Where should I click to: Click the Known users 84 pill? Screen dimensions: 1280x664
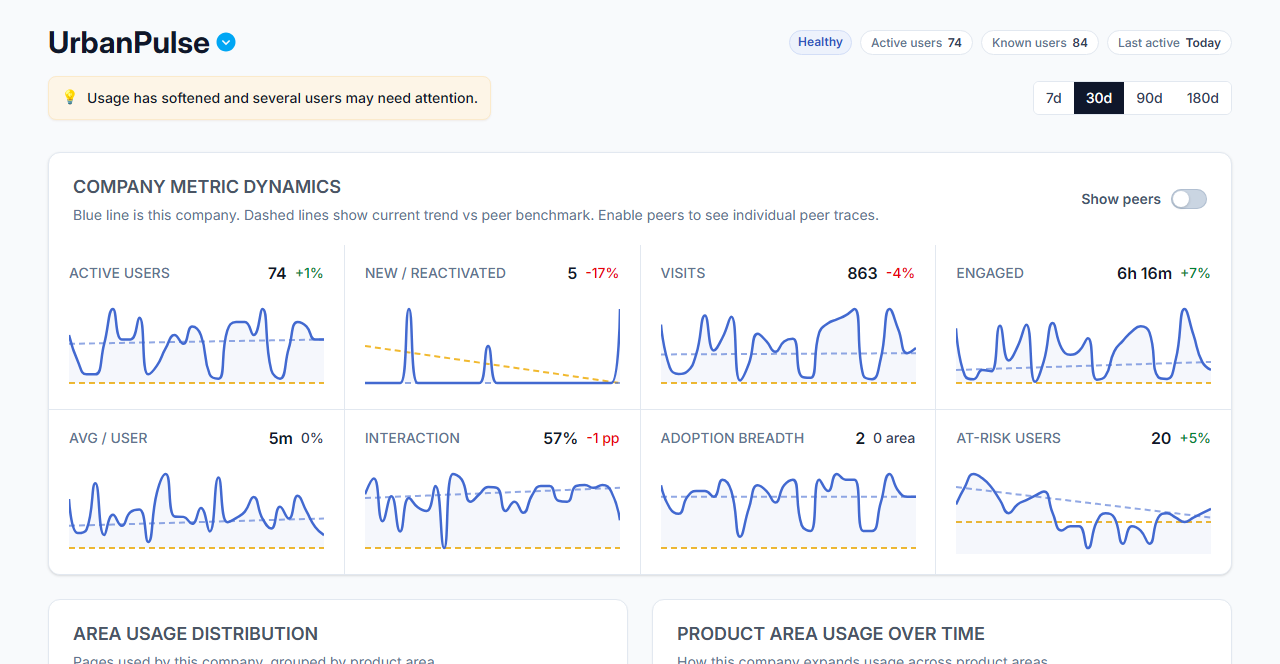click(1040, 43)
